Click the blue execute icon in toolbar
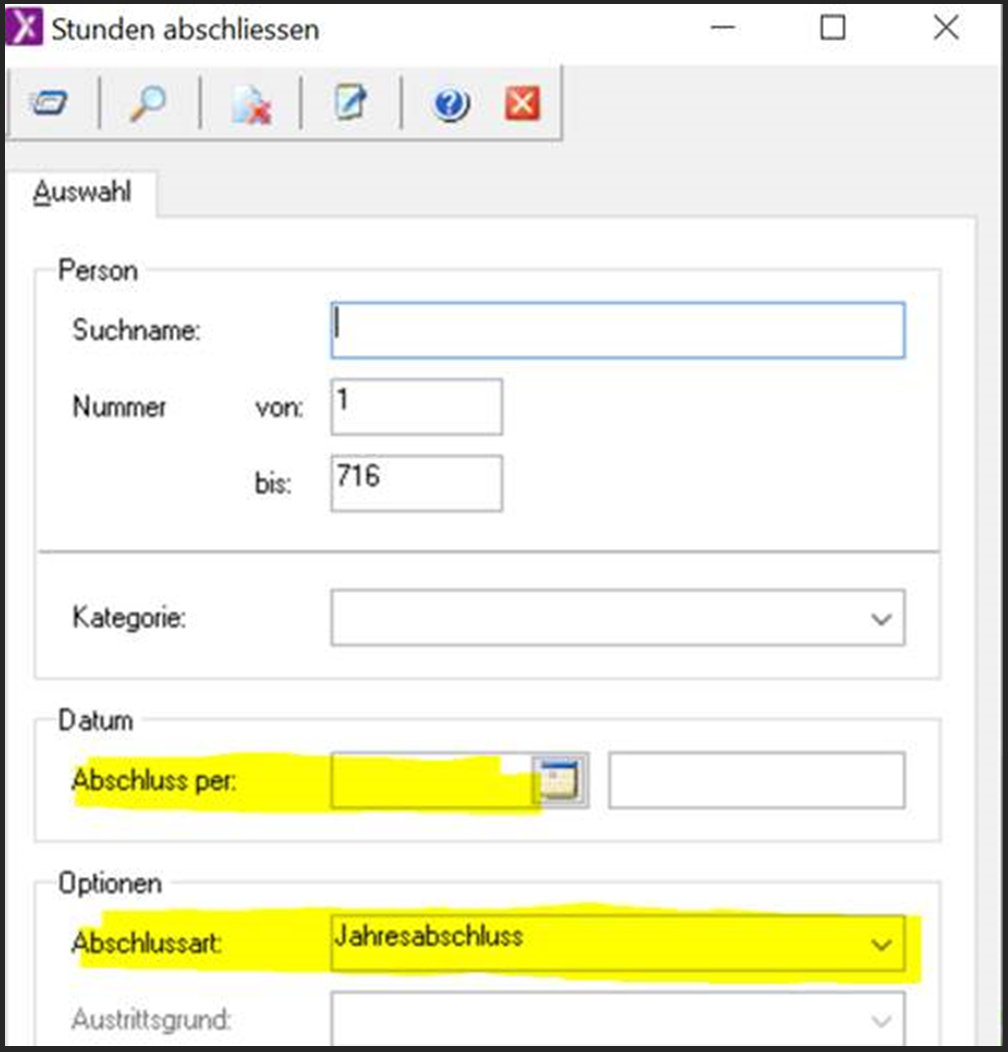 point(48,103)
